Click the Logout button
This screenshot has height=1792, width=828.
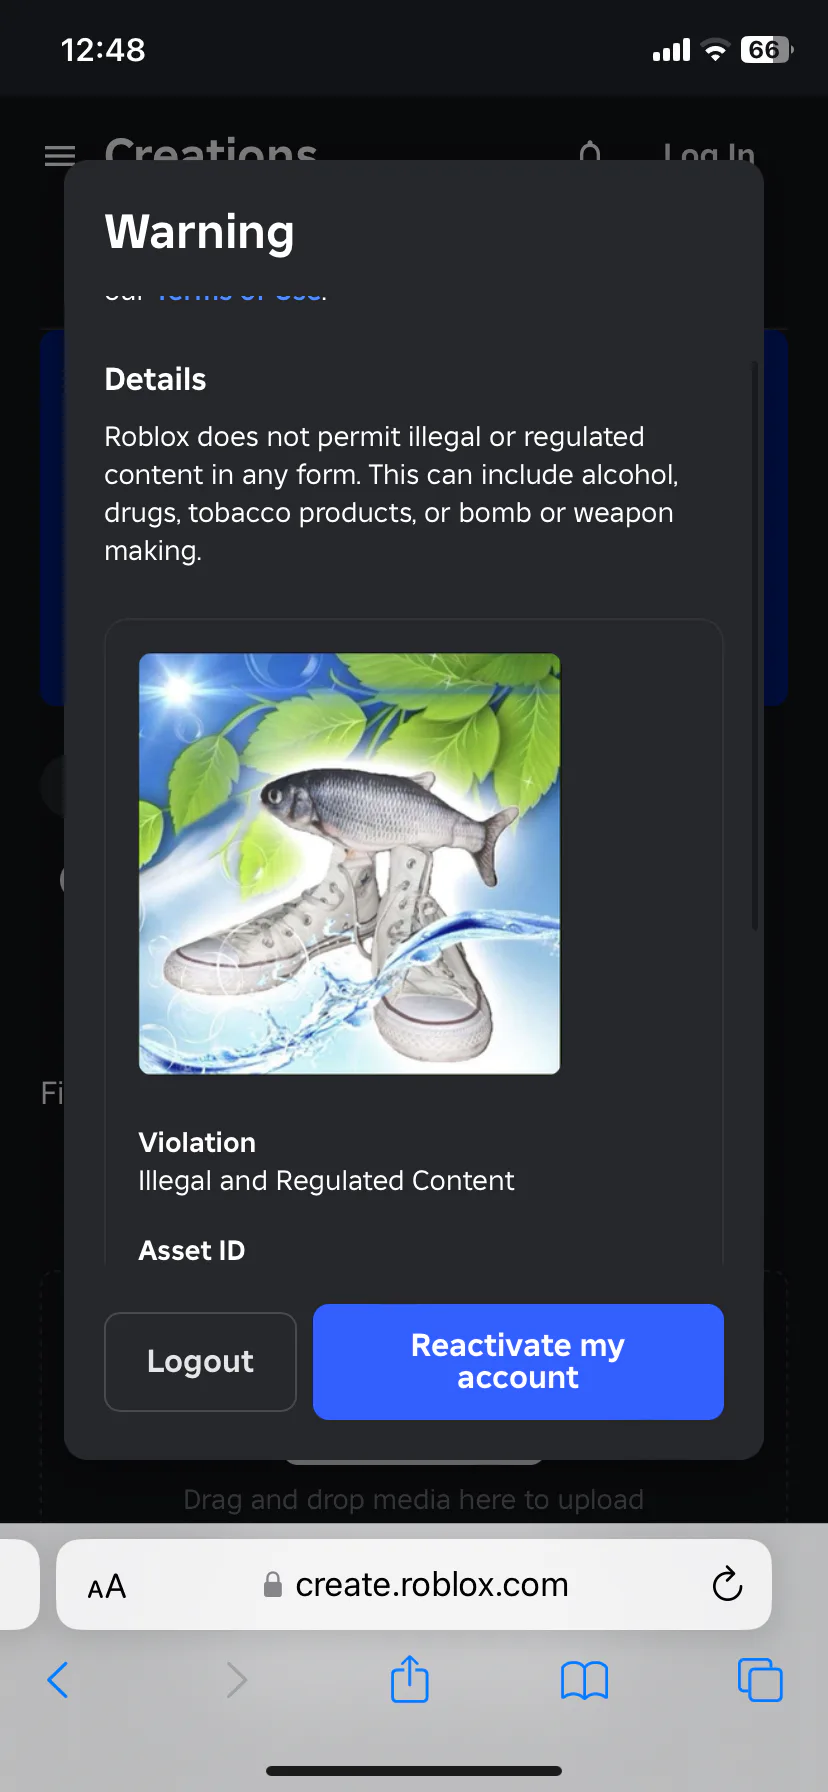200,1361
